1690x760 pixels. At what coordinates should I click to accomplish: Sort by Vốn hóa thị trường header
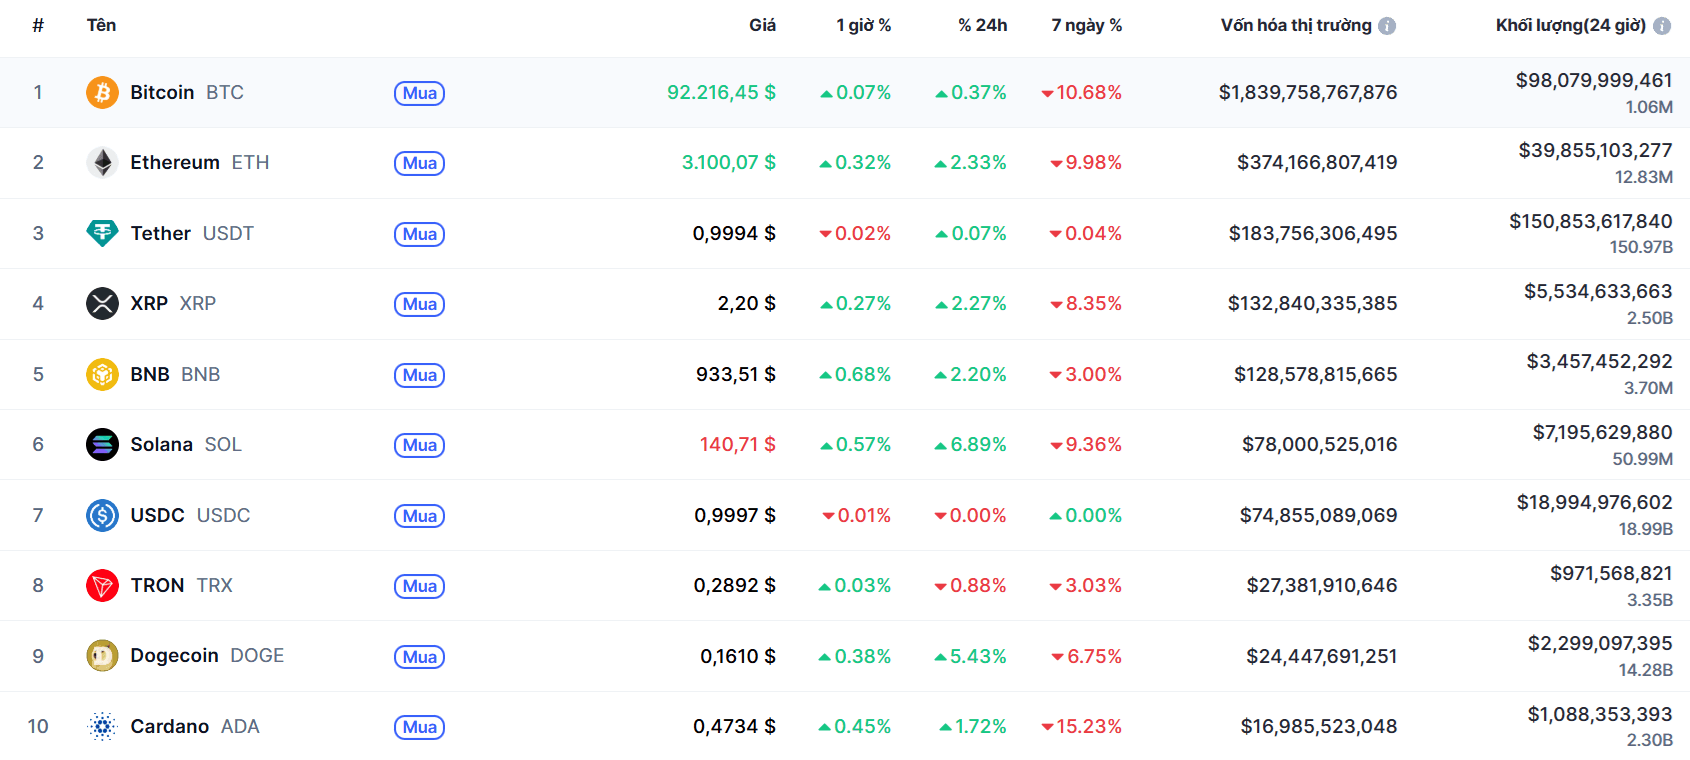pyautogui.click(x=1296, y=25)
